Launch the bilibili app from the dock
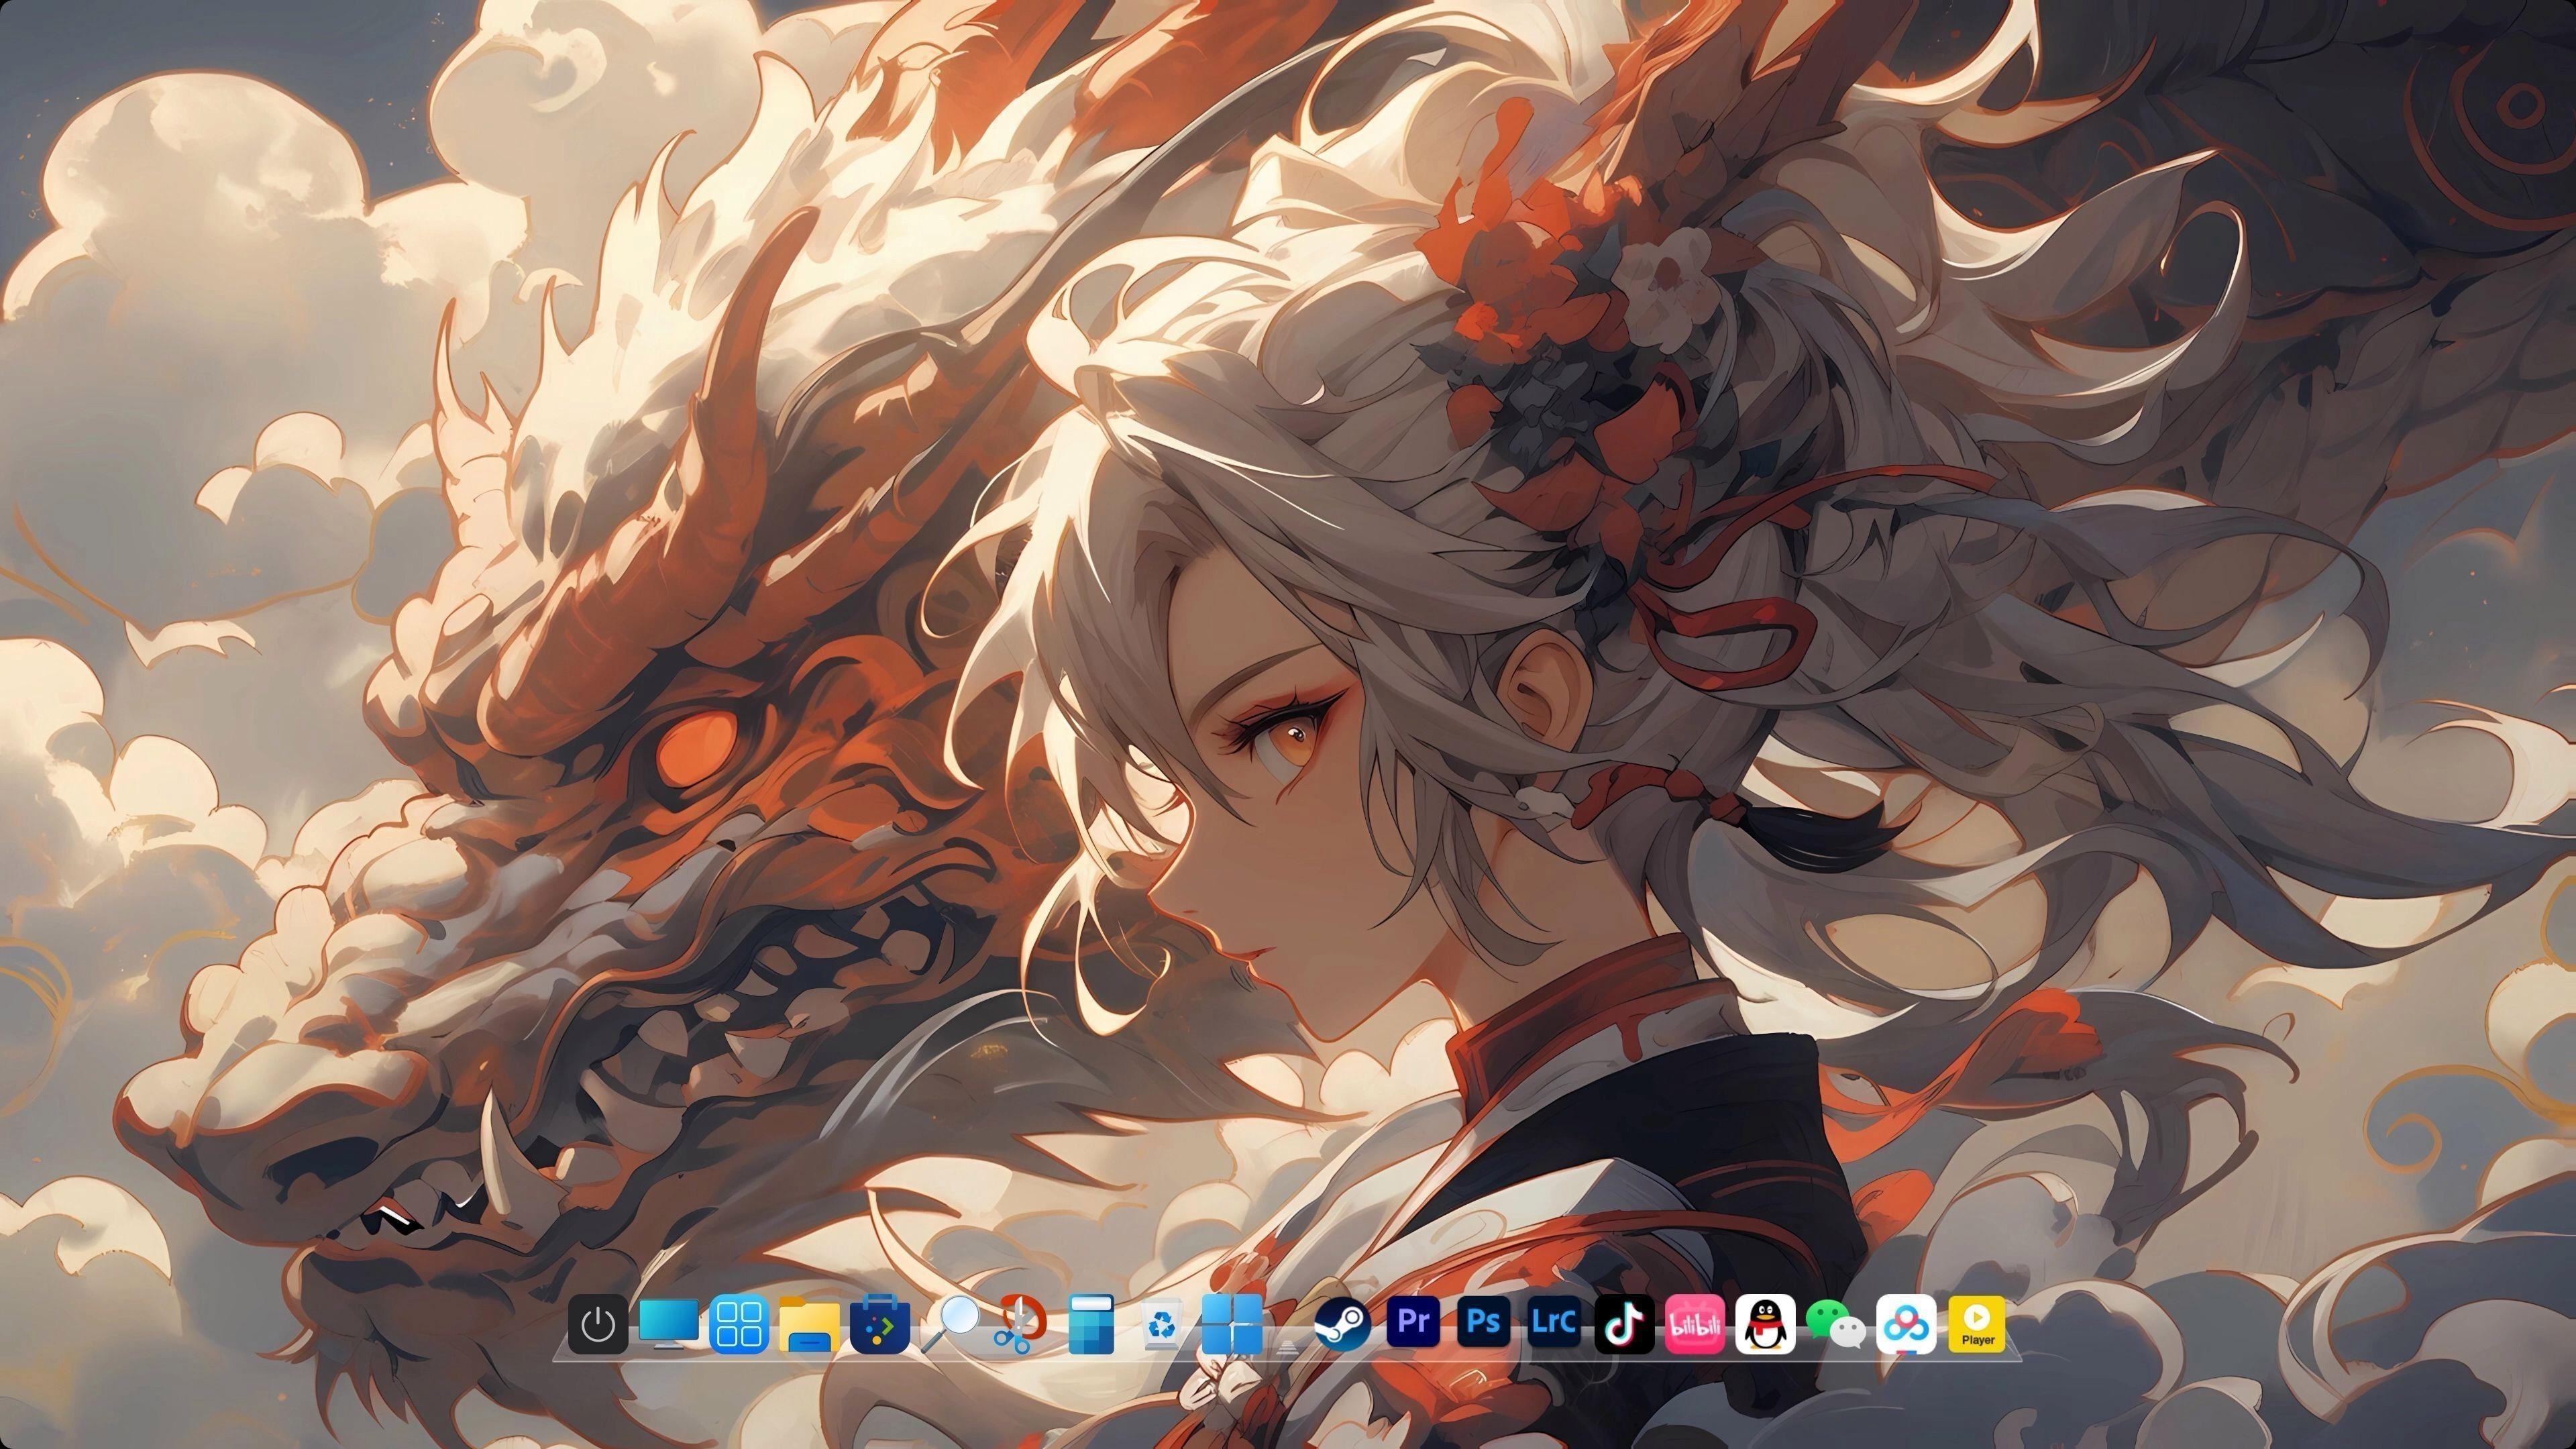This screenshot has height=1449, width=2576. coord(1695,1324)
